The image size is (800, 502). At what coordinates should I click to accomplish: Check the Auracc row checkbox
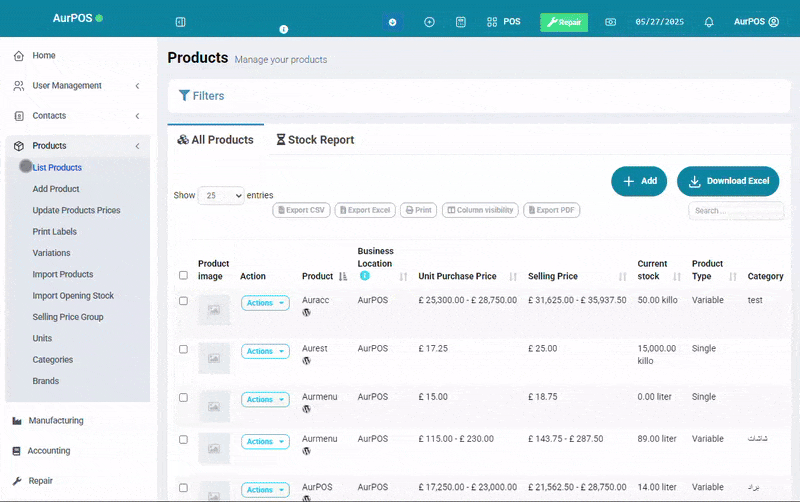pyautogui.click(x=183, y=301)
